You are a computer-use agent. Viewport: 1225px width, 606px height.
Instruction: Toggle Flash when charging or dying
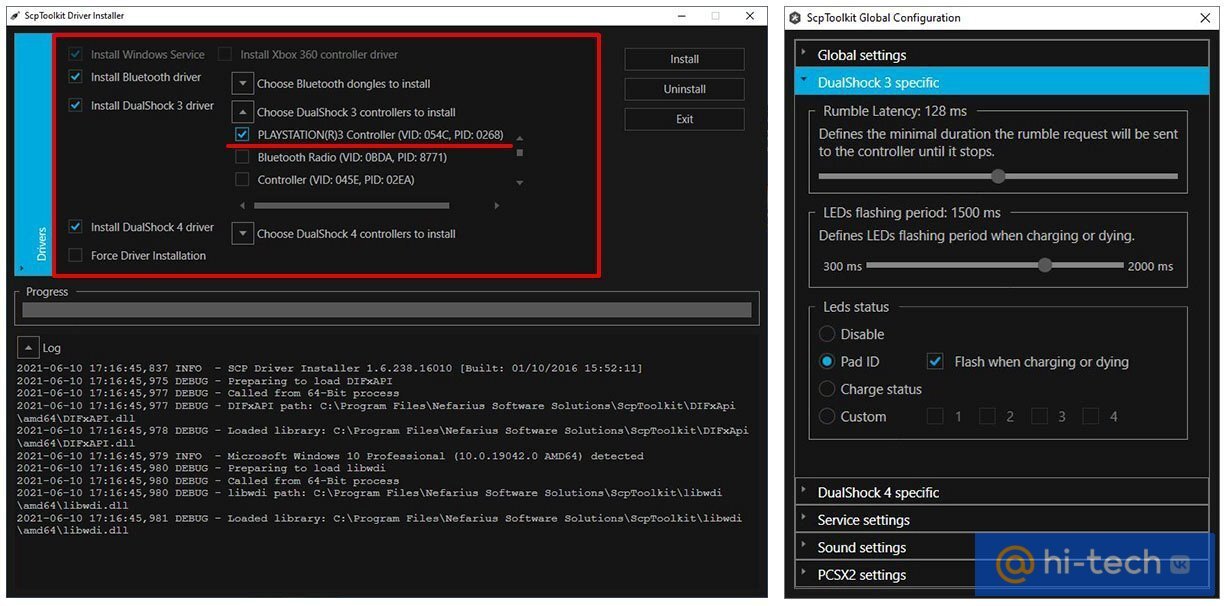pos(935,361)
